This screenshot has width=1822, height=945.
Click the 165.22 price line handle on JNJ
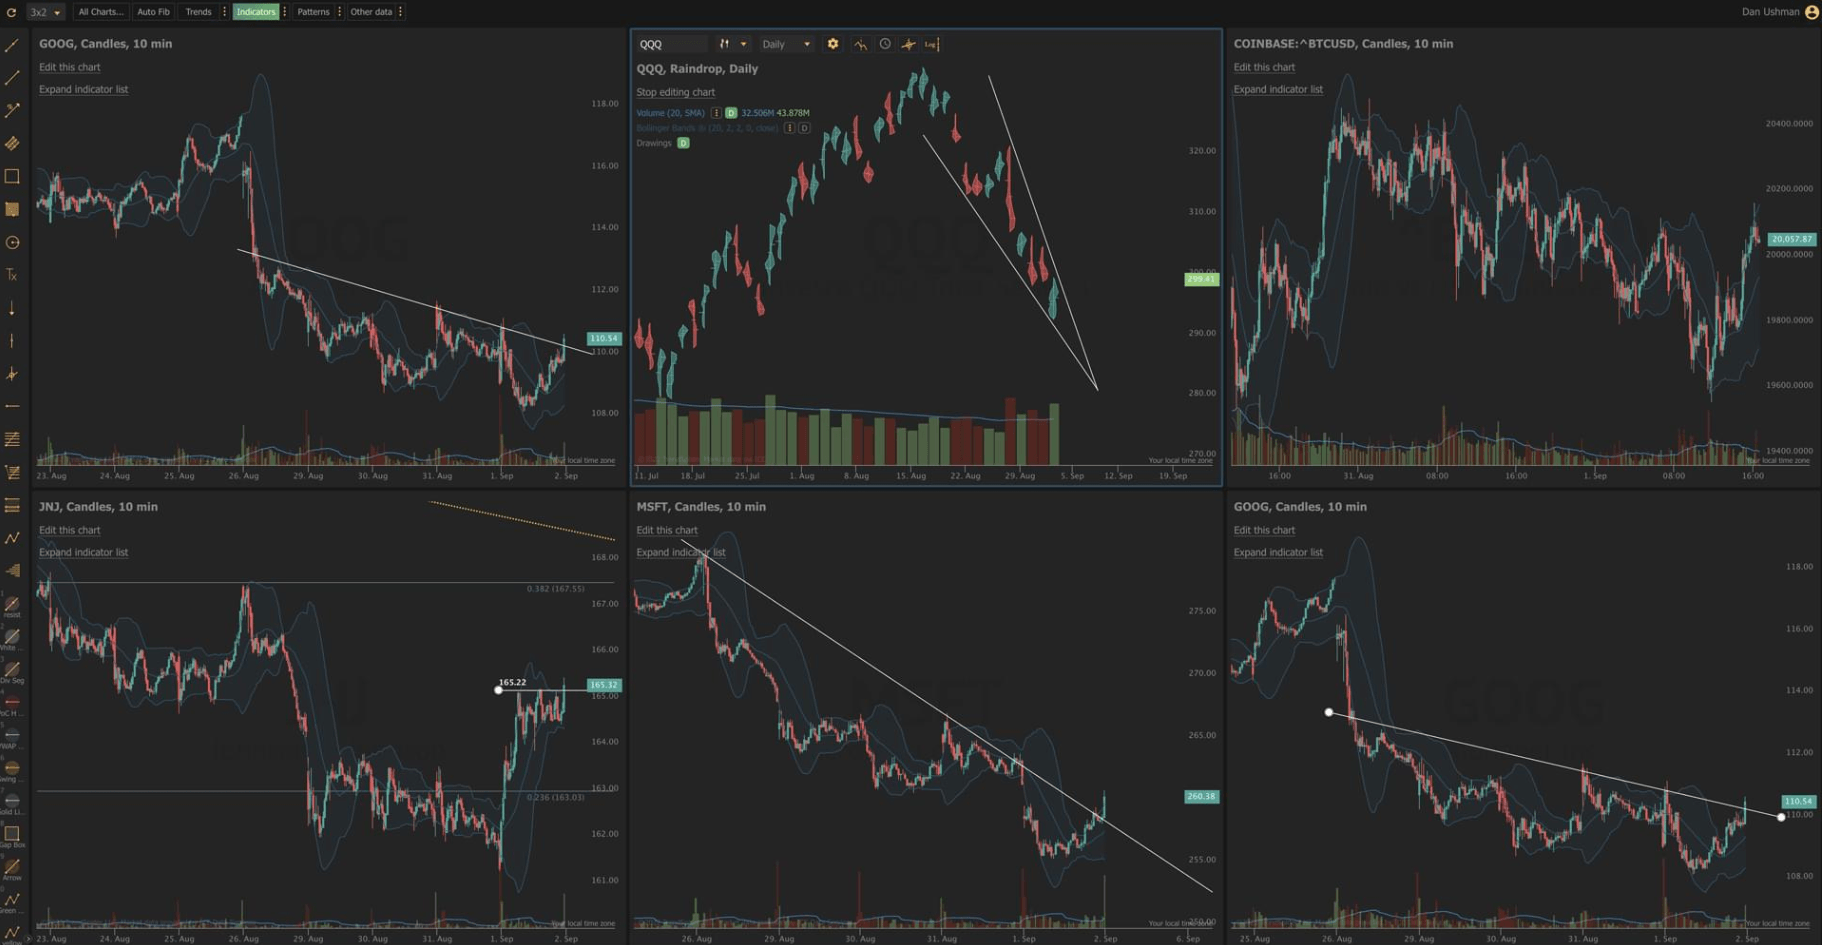tap(498, 689)
